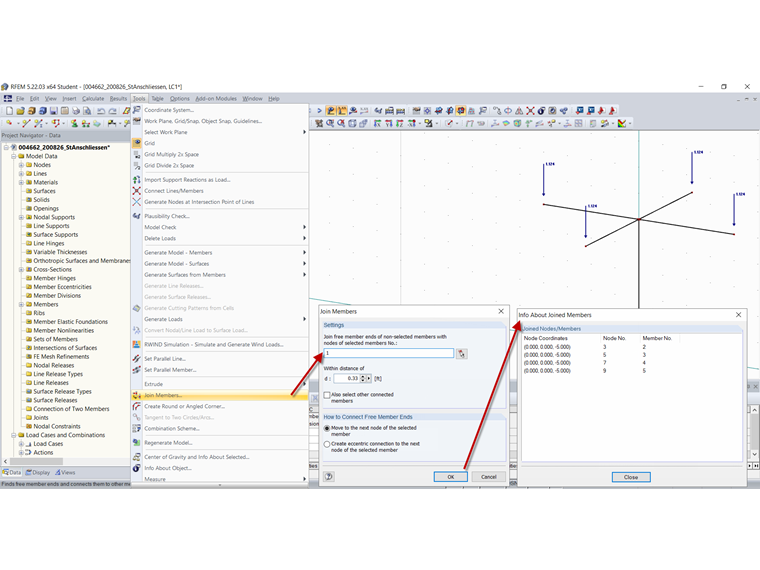Screen dimensions: 760x570
Task: Toggle the first highlighted show-loads toolbar button
Action: (x=331, y=111)
